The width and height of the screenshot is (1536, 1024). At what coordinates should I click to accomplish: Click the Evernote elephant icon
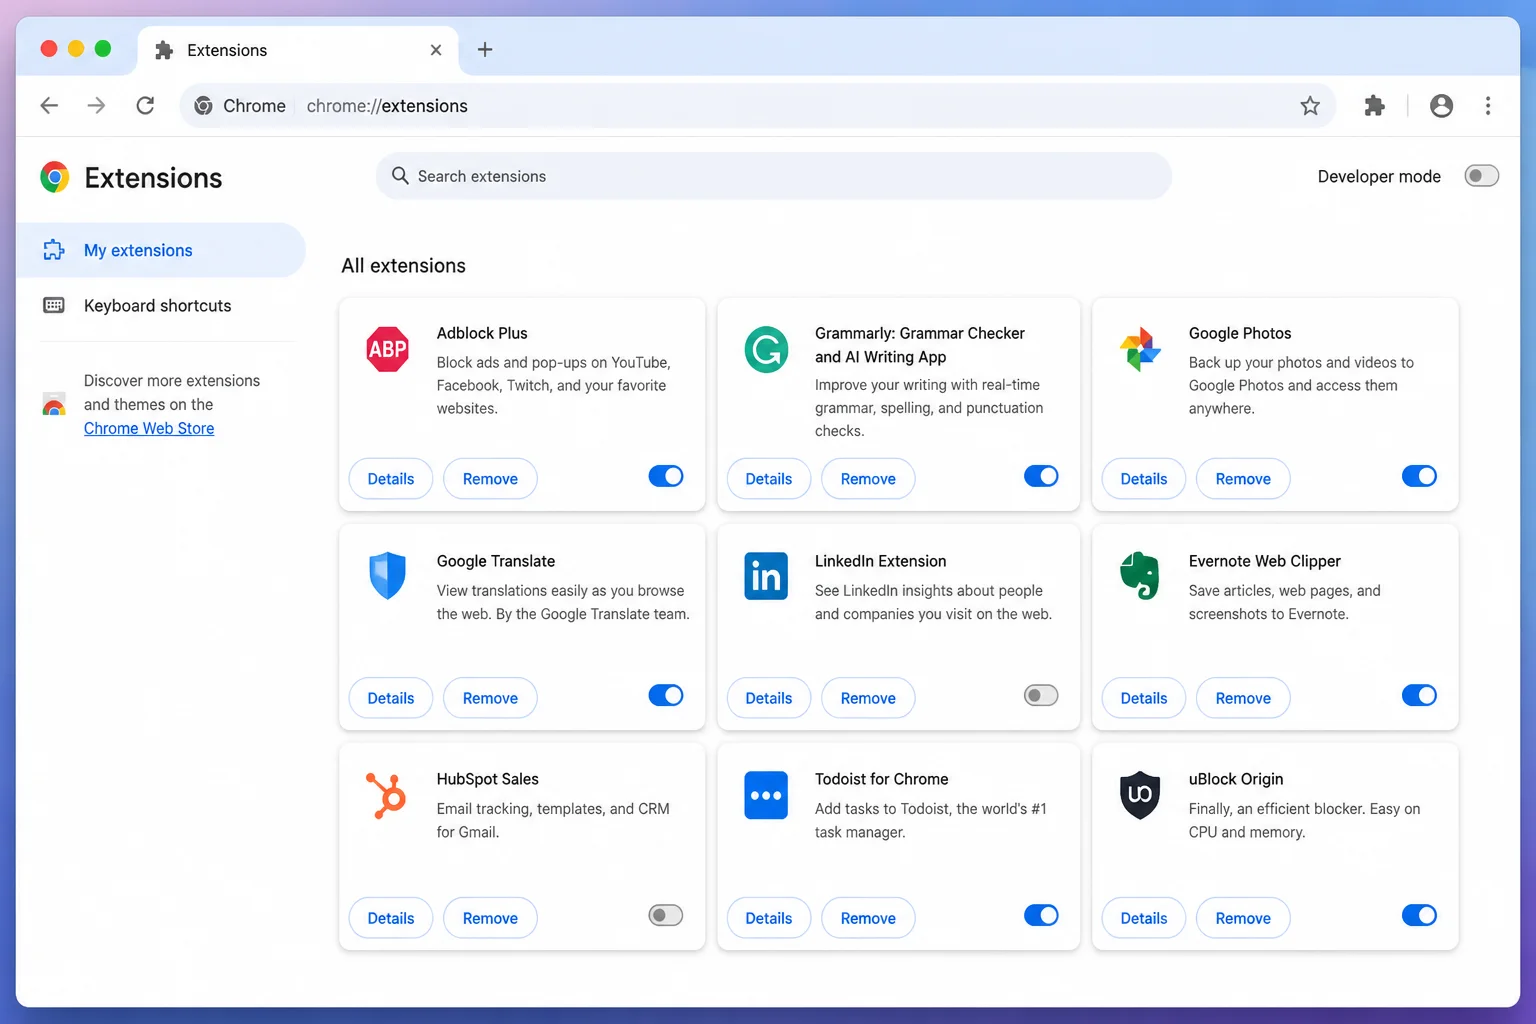(1140, 575)
